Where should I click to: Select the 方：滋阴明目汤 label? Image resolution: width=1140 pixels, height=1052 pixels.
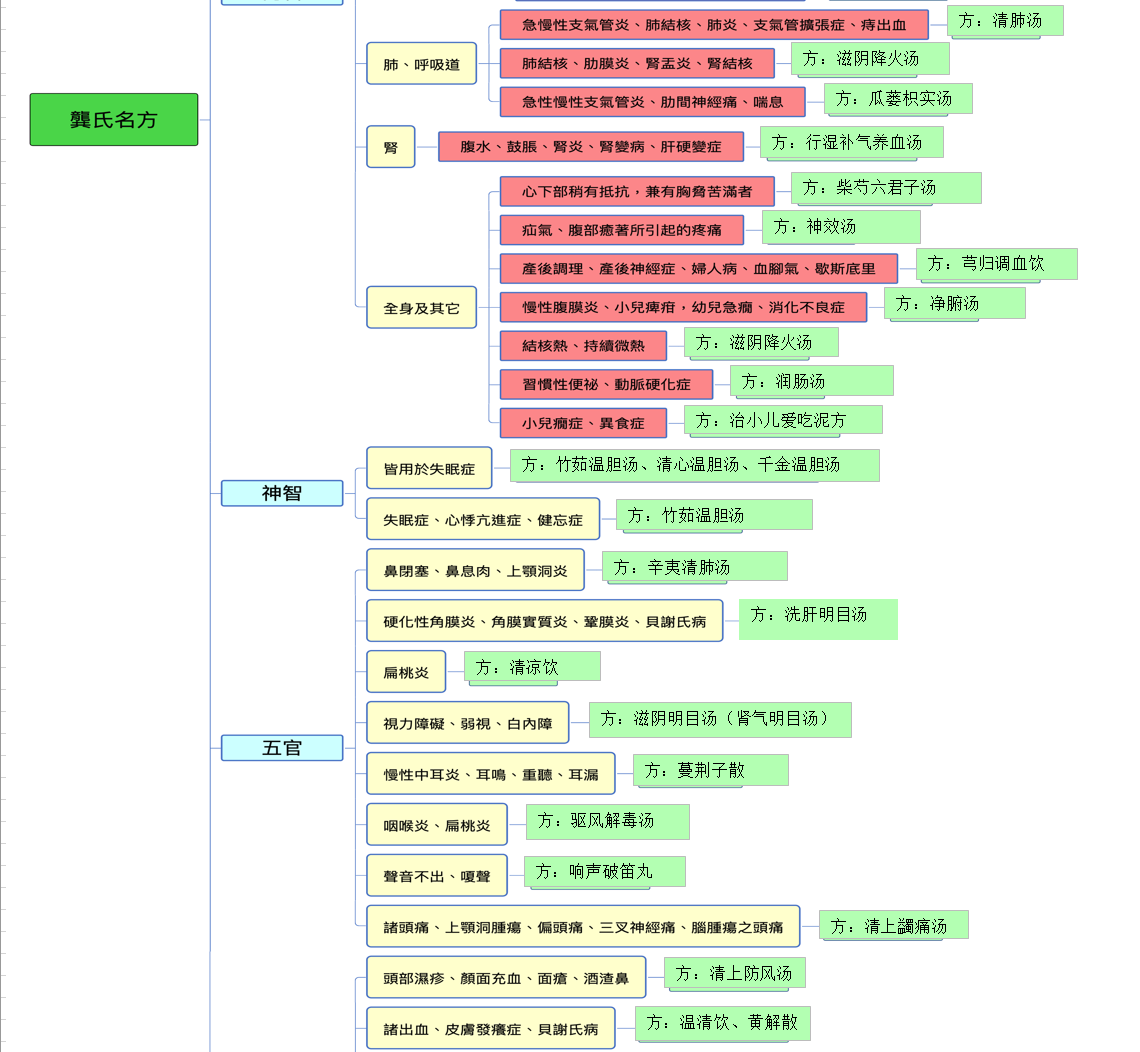tap(720, 720)
